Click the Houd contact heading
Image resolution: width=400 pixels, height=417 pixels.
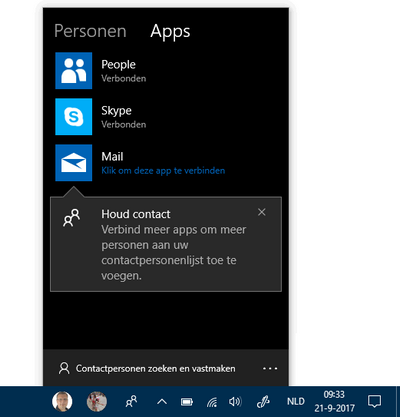(x=136, y=214)
